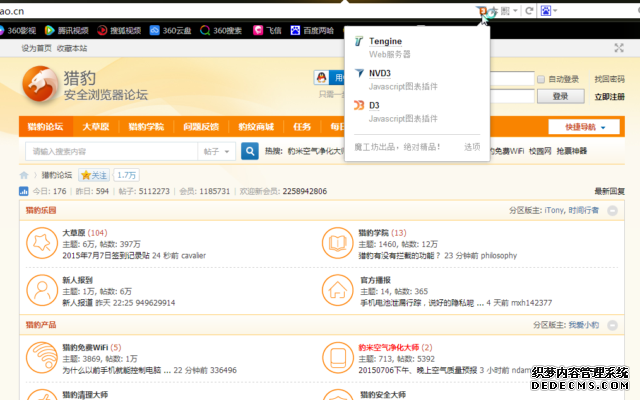Enable the 自动登录 checkbox

pos(541,79)
